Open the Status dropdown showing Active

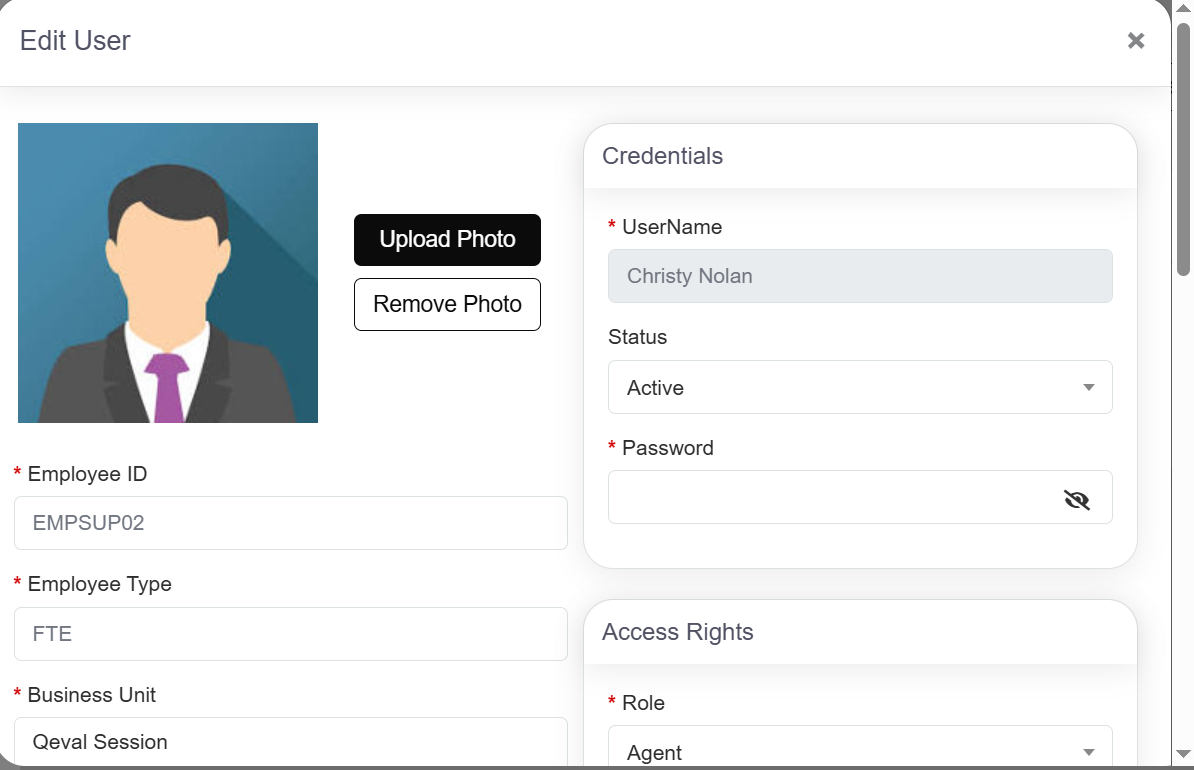pos(860,388)
